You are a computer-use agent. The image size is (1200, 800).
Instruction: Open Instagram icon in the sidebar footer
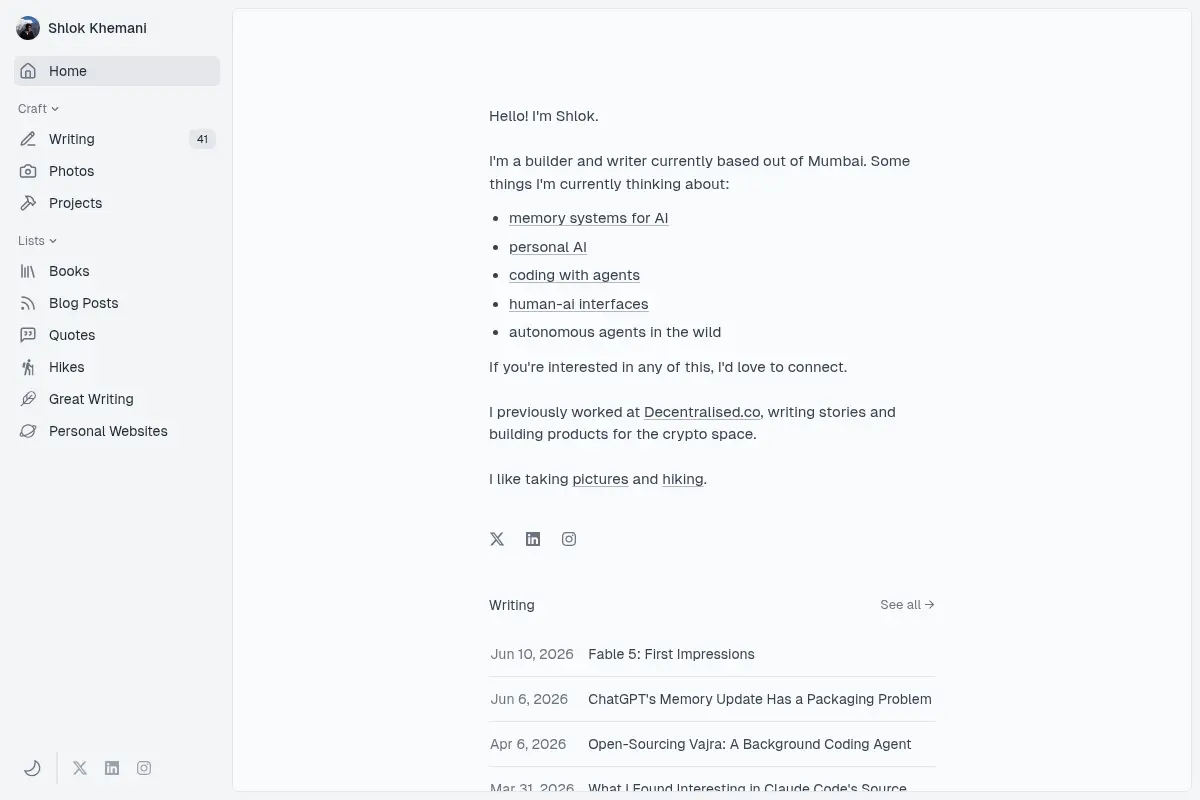144,768
